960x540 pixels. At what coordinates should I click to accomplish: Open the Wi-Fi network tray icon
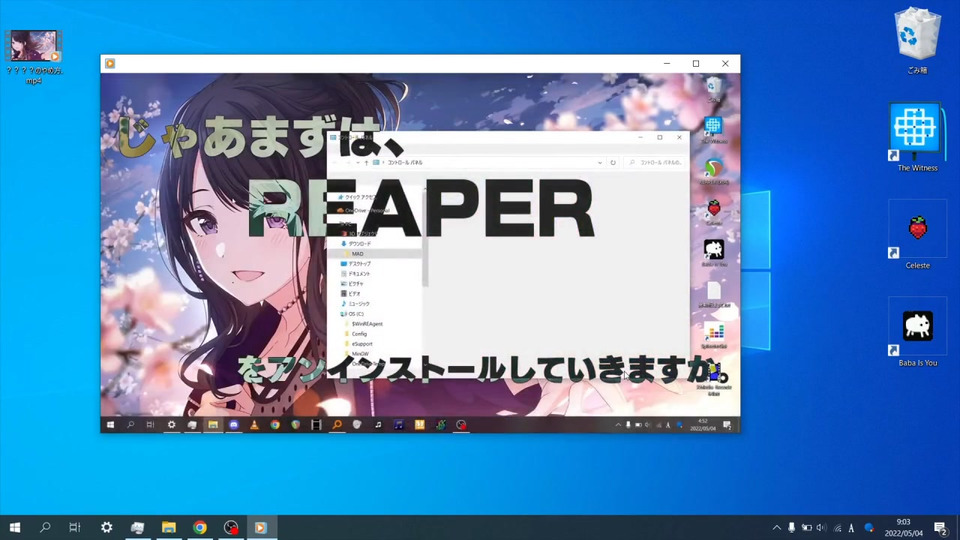pos(837,527)
